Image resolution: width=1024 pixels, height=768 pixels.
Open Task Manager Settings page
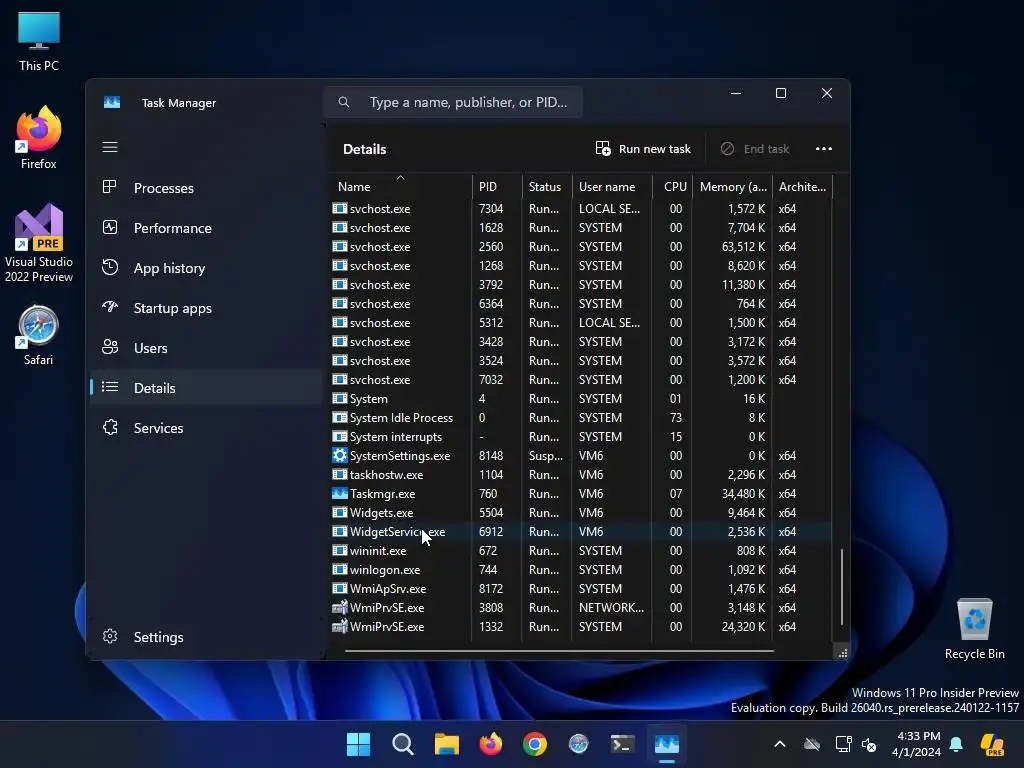(x=206, y=636)
